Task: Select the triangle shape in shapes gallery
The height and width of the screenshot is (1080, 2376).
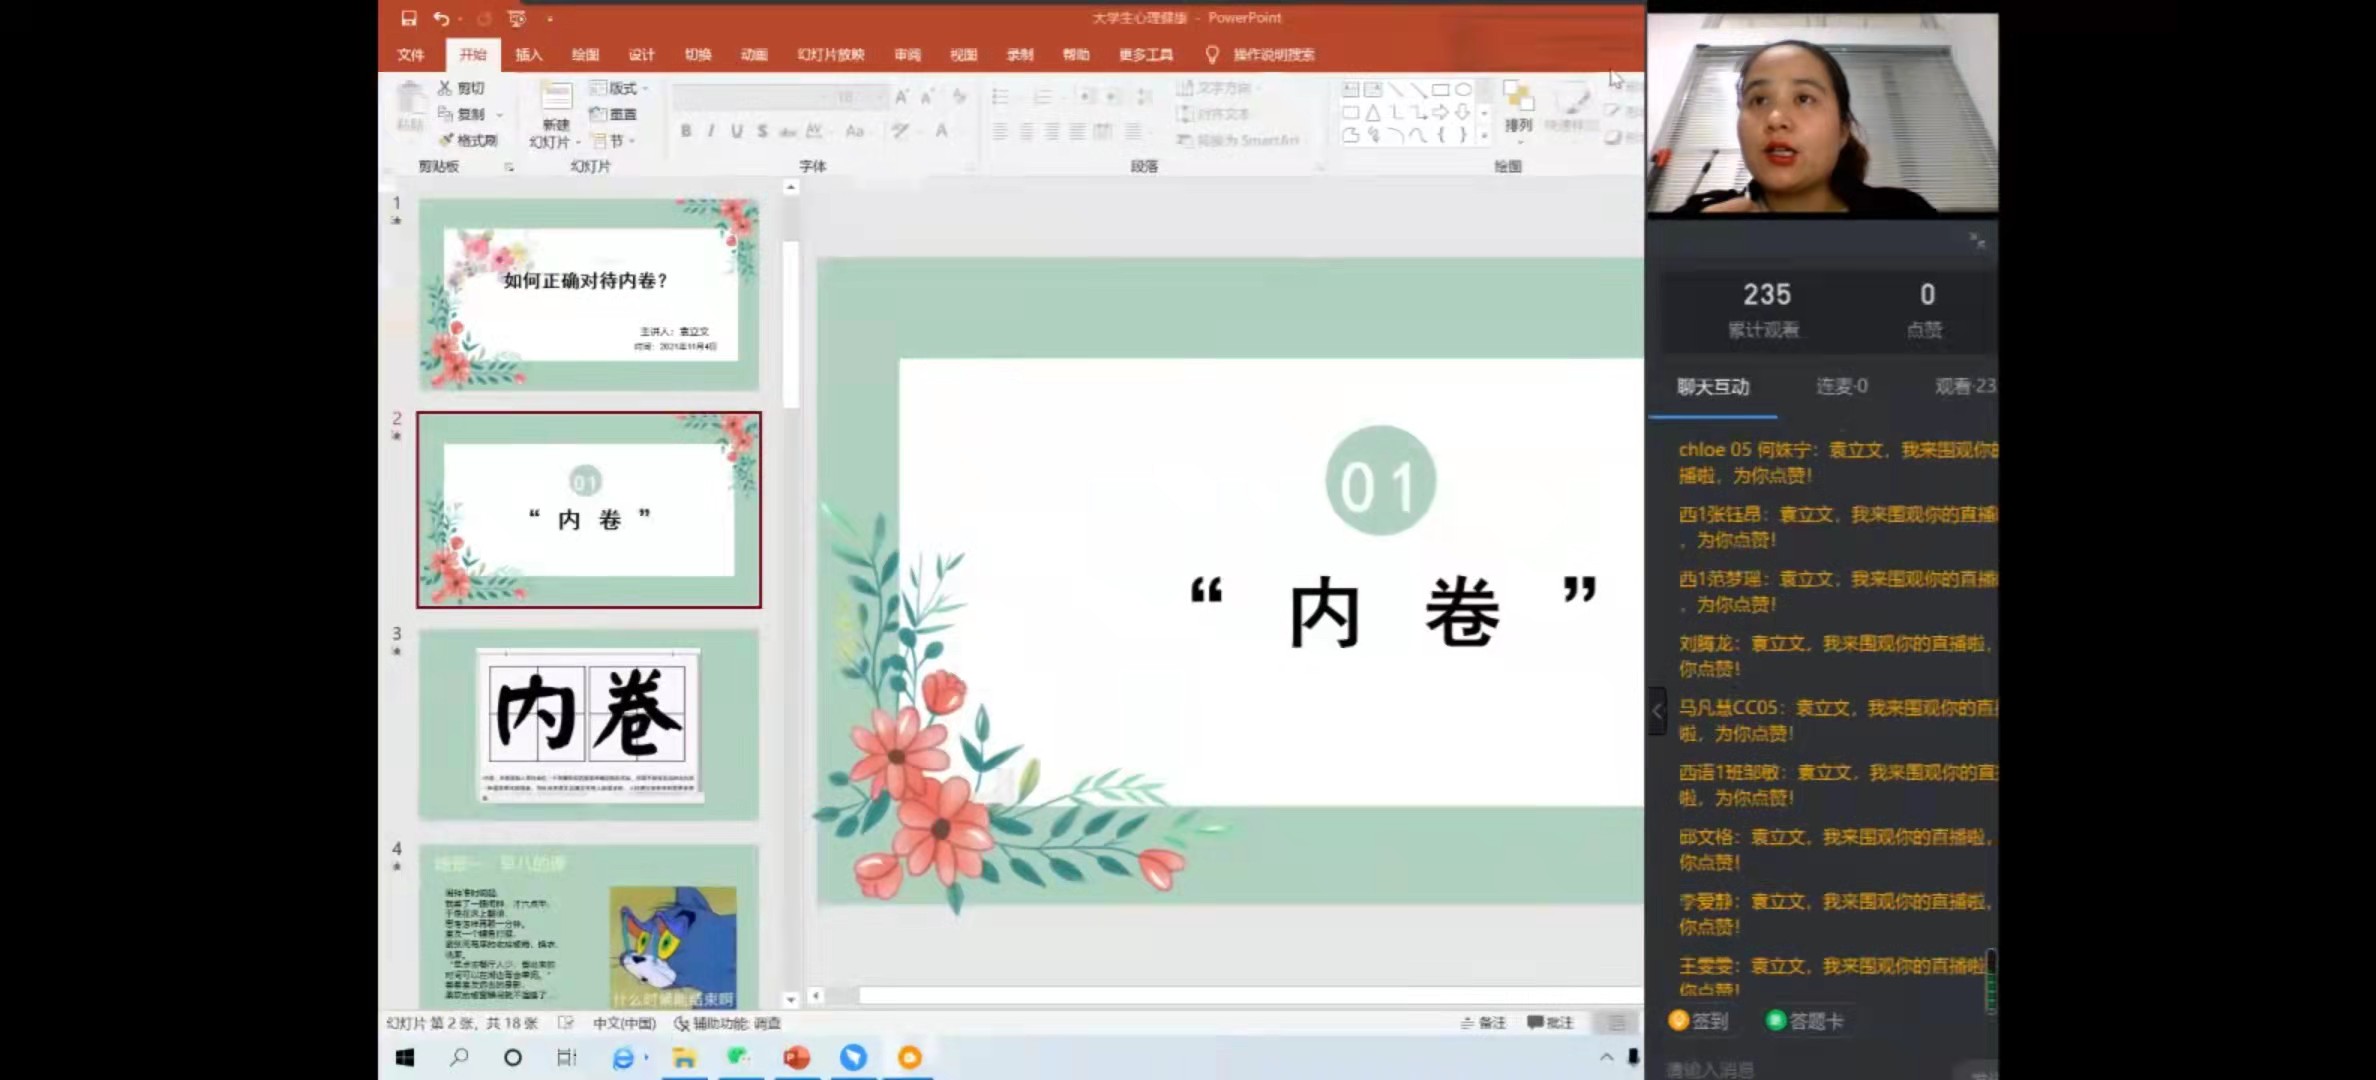Action: pyautogui.click(x=1373, y=113)
